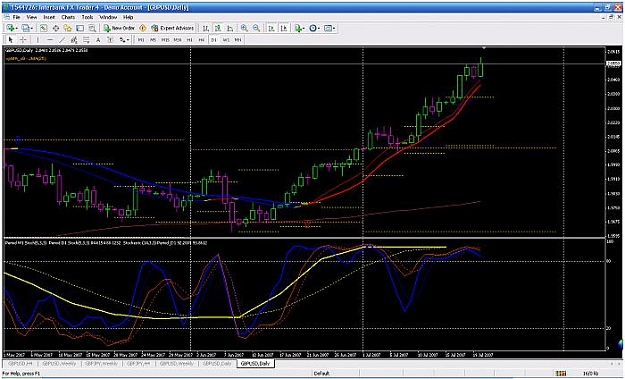This screenshot has width=625, height=379.
Task: Expand the Periods dropdown arrow
Action: 319,28
